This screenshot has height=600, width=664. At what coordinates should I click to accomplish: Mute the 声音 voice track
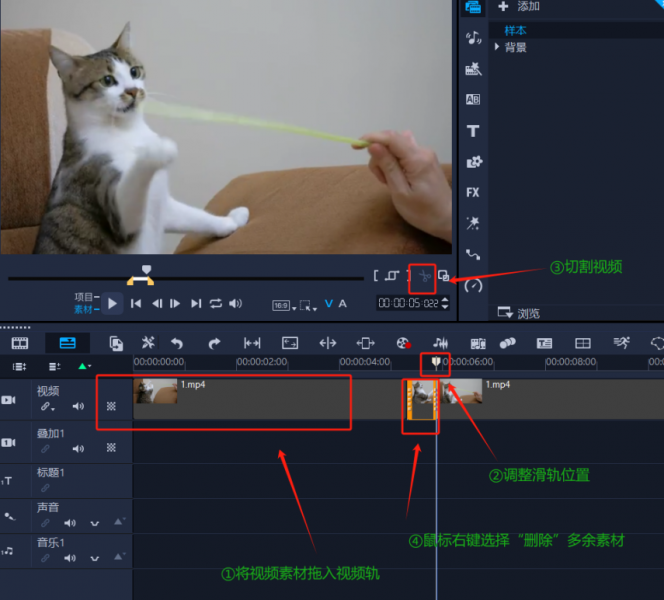tap(70, 523)
